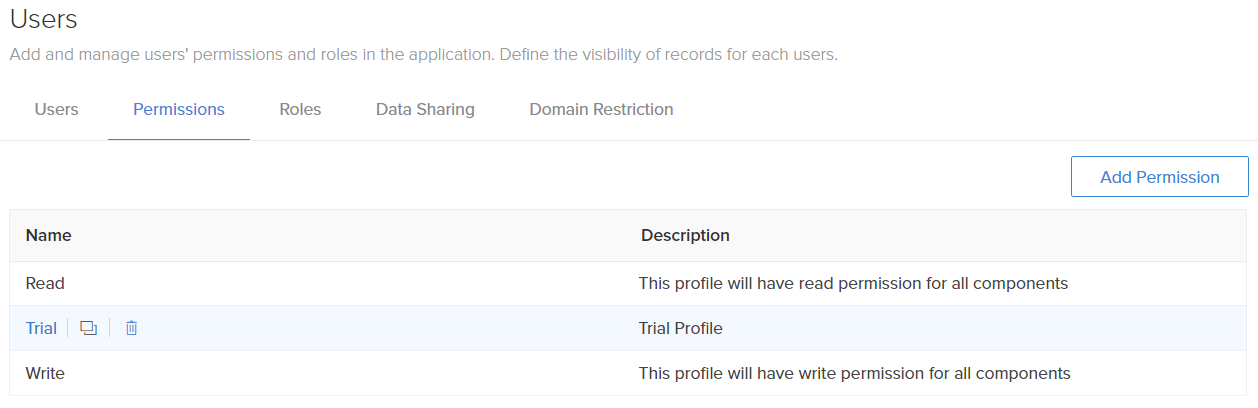
Task: Open the Users tab
Action: 56,109
